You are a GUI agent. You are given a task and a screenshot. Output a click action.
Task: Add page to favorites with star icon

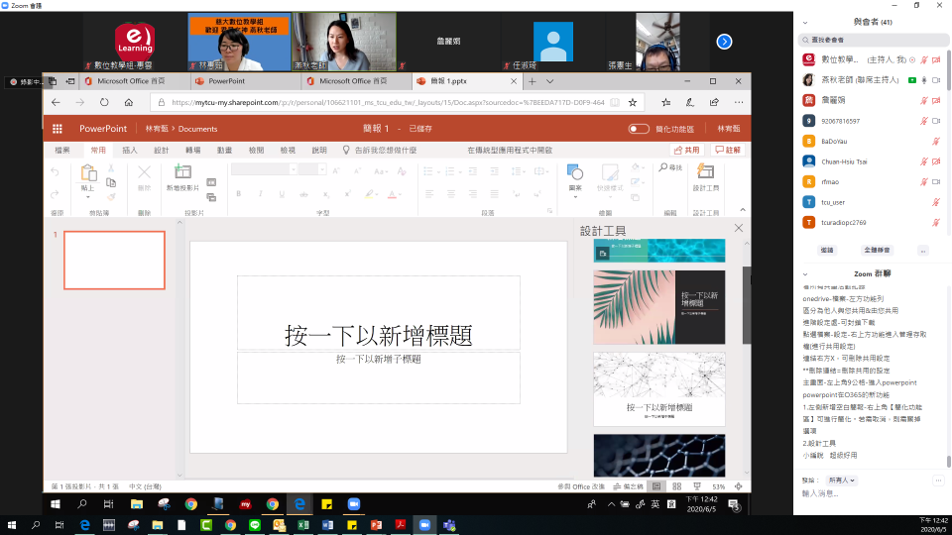pos(632,102)
